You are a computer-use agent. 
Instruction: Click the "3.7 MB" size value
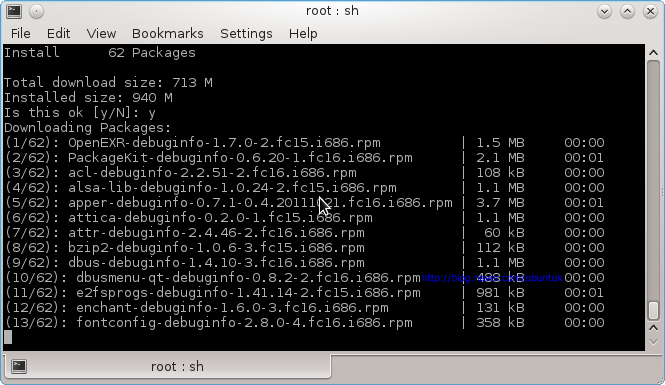[500, 203]
